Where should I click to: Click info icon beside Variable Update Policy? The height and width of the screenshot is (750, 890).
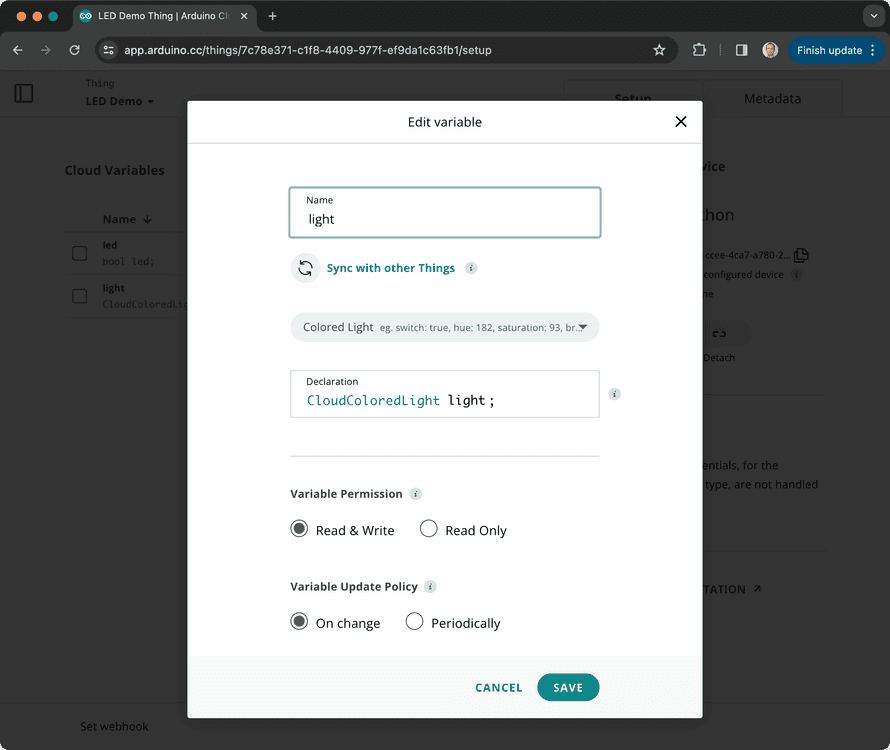tap(430, 587)
